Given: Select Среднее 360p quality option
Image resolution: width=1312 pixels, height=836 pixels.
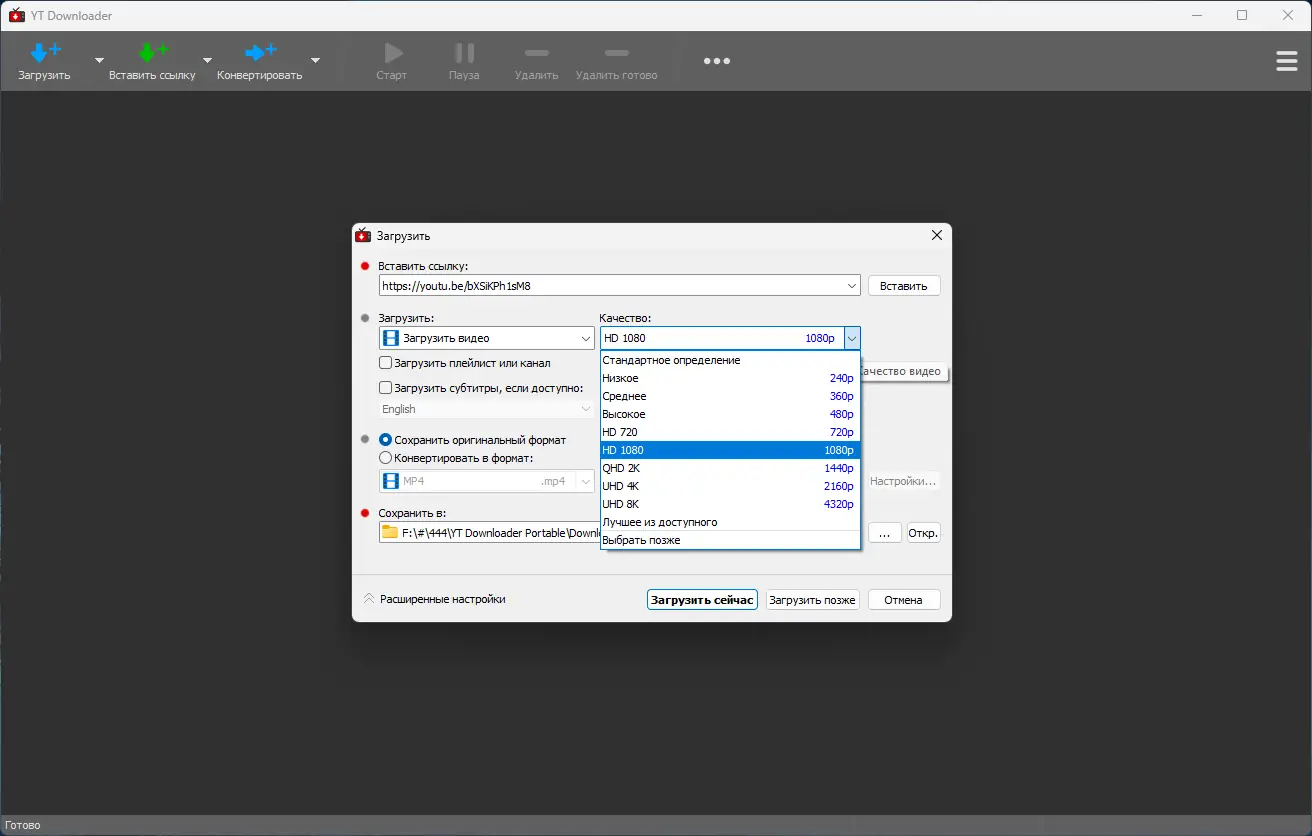Looking at the screenshot, I should point(730,396).
